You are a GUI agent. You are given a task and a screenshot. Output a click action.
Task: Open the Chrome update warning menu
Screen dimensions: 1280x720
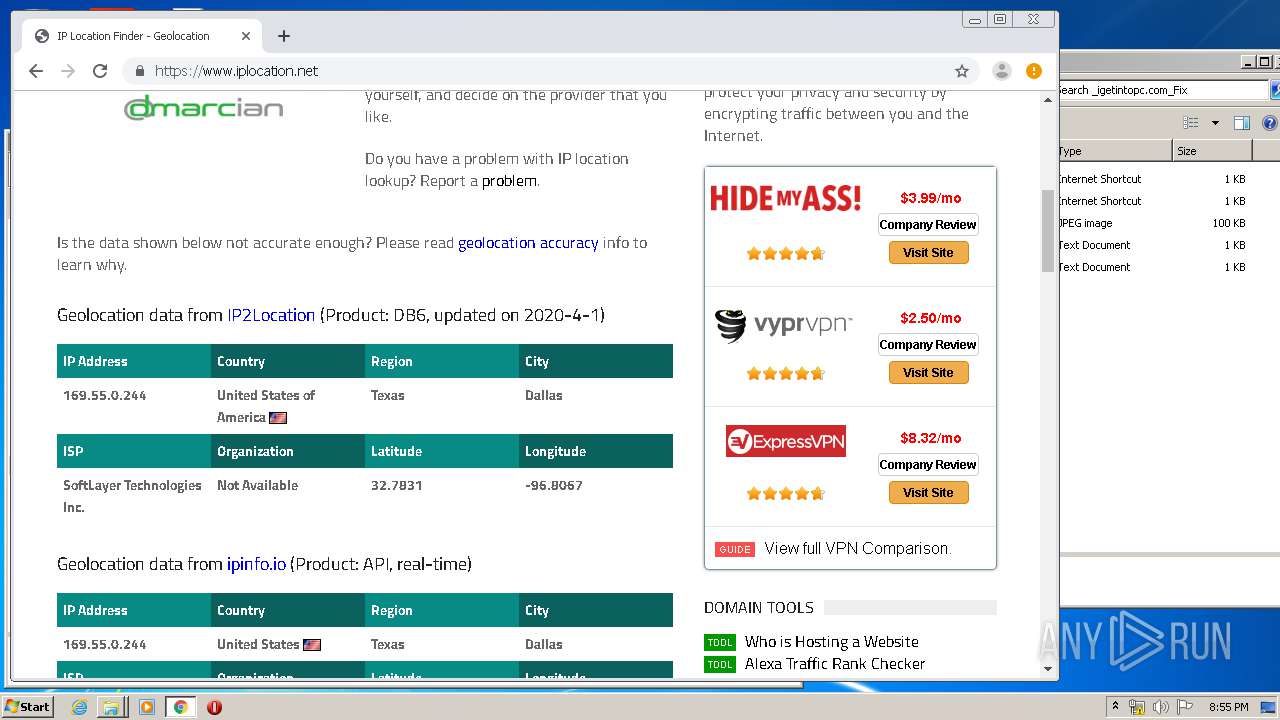(1034, 71)
